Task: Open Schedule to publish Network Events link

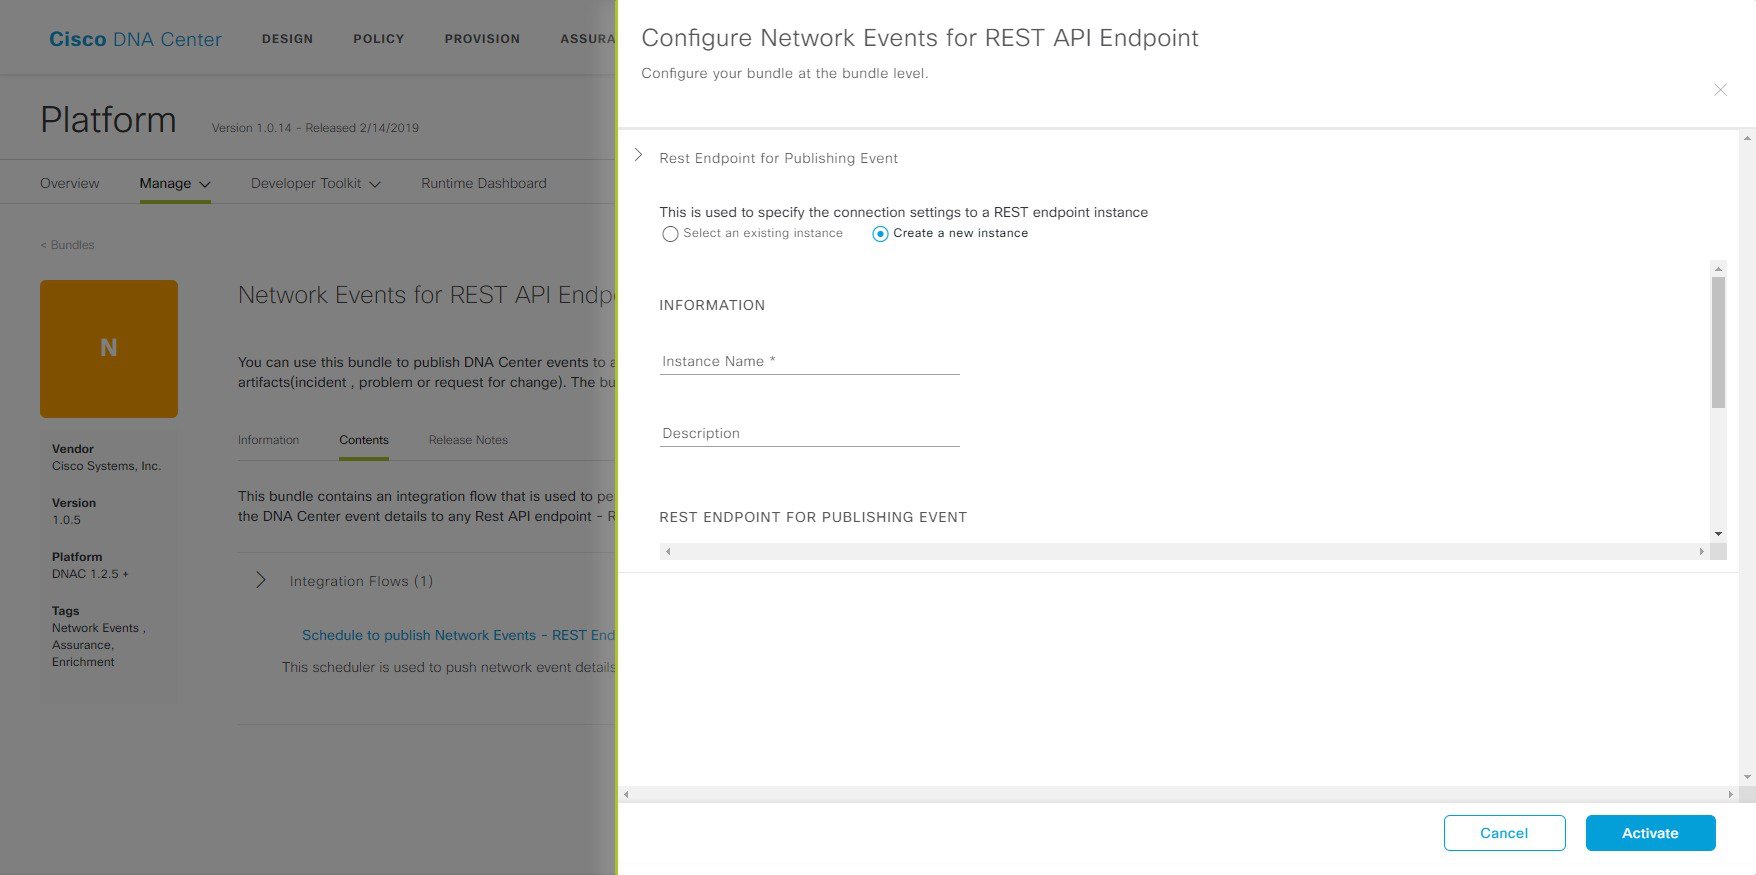Action: 458,635
